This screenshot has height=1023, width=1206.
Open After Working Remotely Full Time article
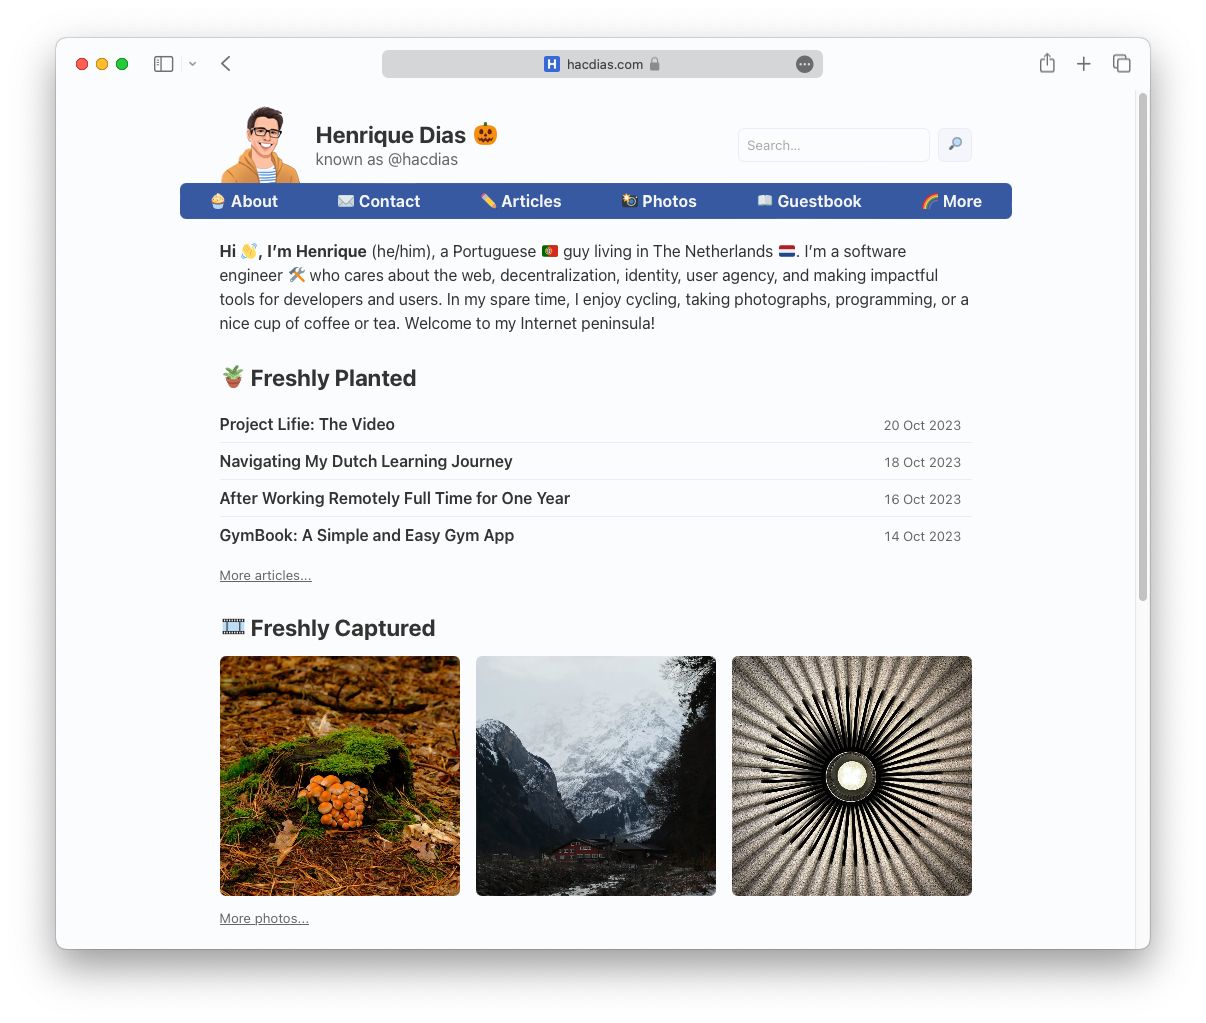click(395, 498)
